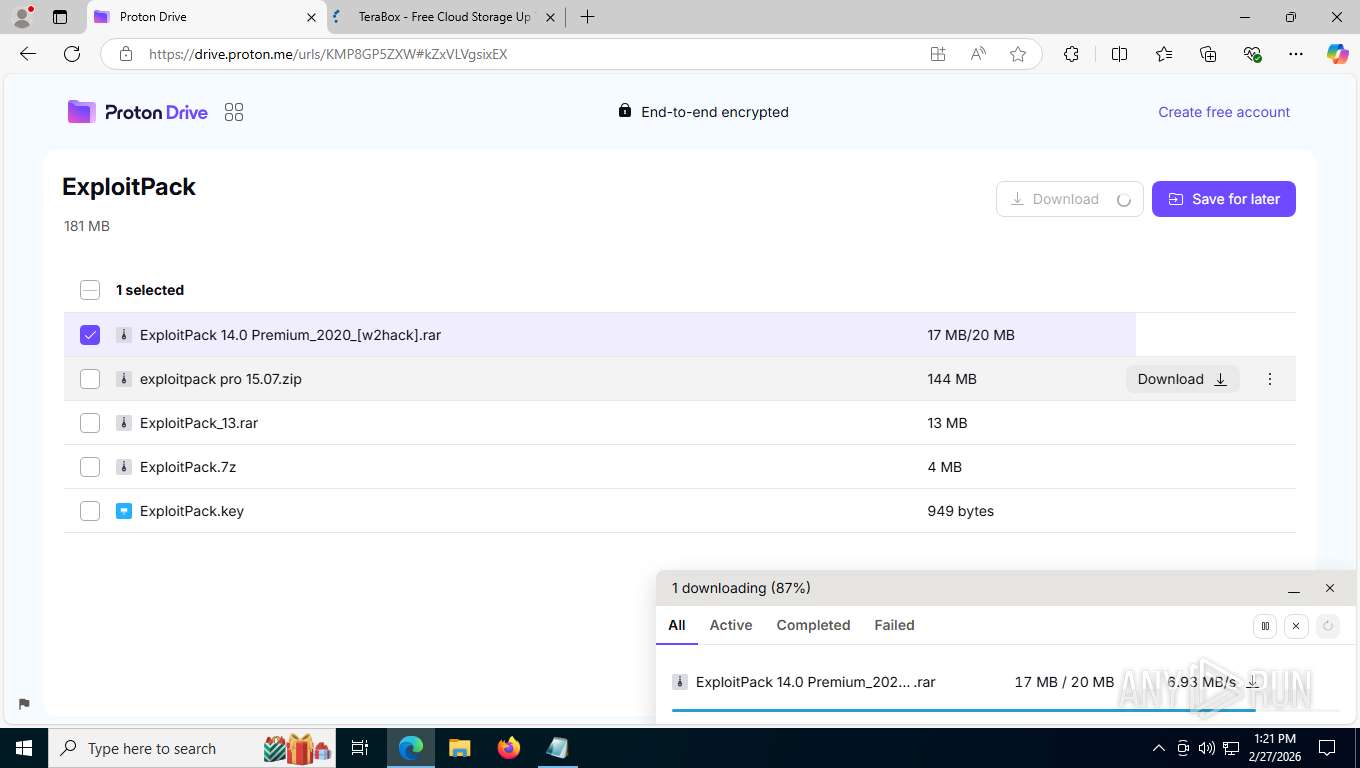1360x768 pixels.
Task: Switch to the TeraBox browser tab
Action: [444, 17]
